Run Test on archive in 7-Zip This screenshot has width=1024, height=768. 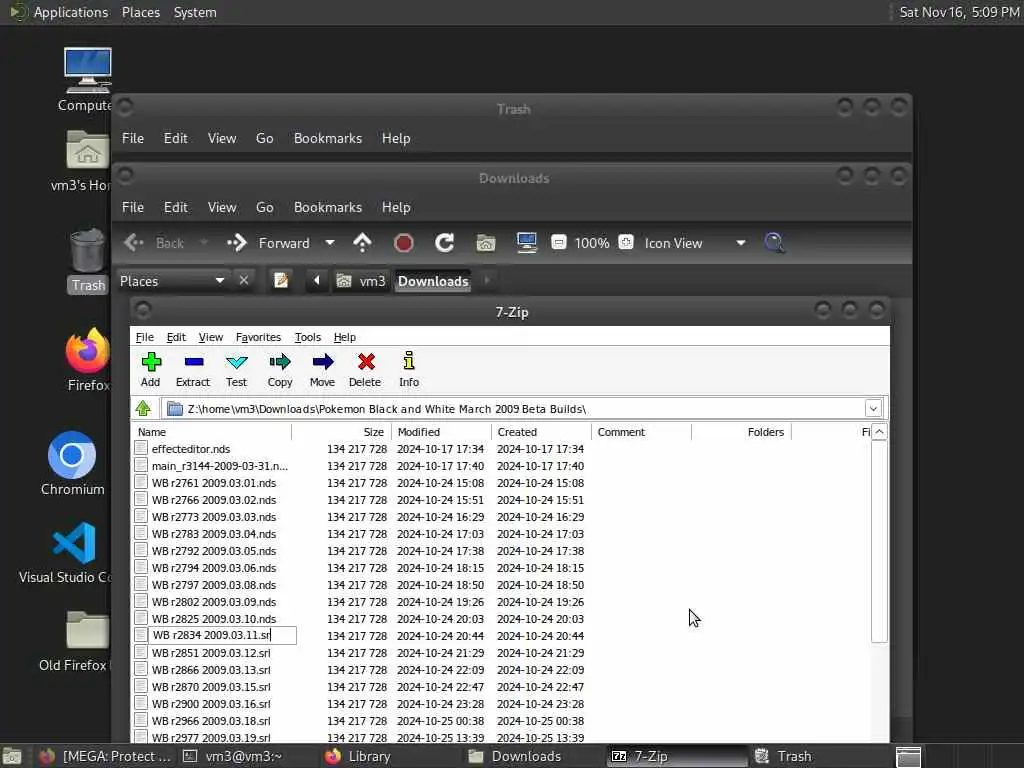click(x=236, y=370)
